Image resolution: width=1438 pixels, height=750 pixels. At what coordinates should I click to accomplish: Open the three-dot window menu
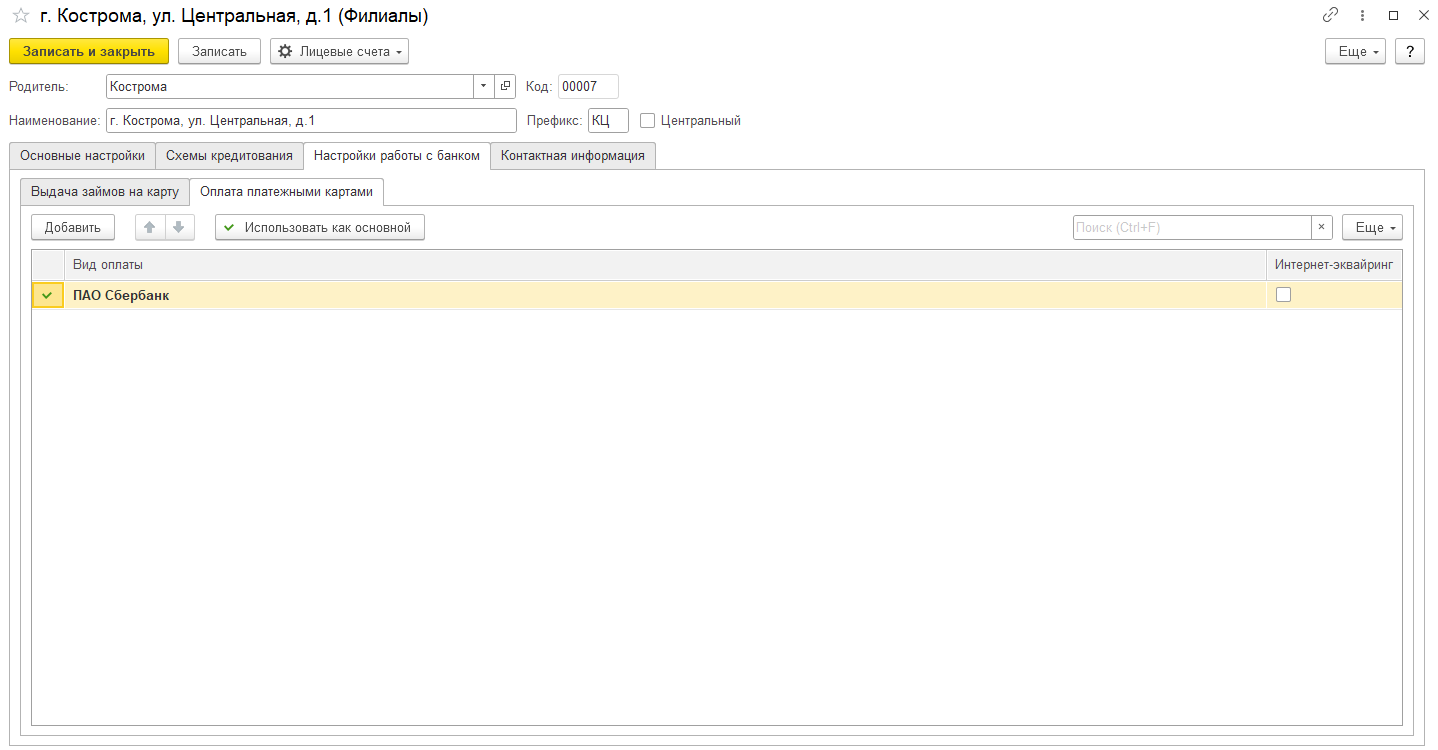pyautogui.click(x=1362, y=15)
